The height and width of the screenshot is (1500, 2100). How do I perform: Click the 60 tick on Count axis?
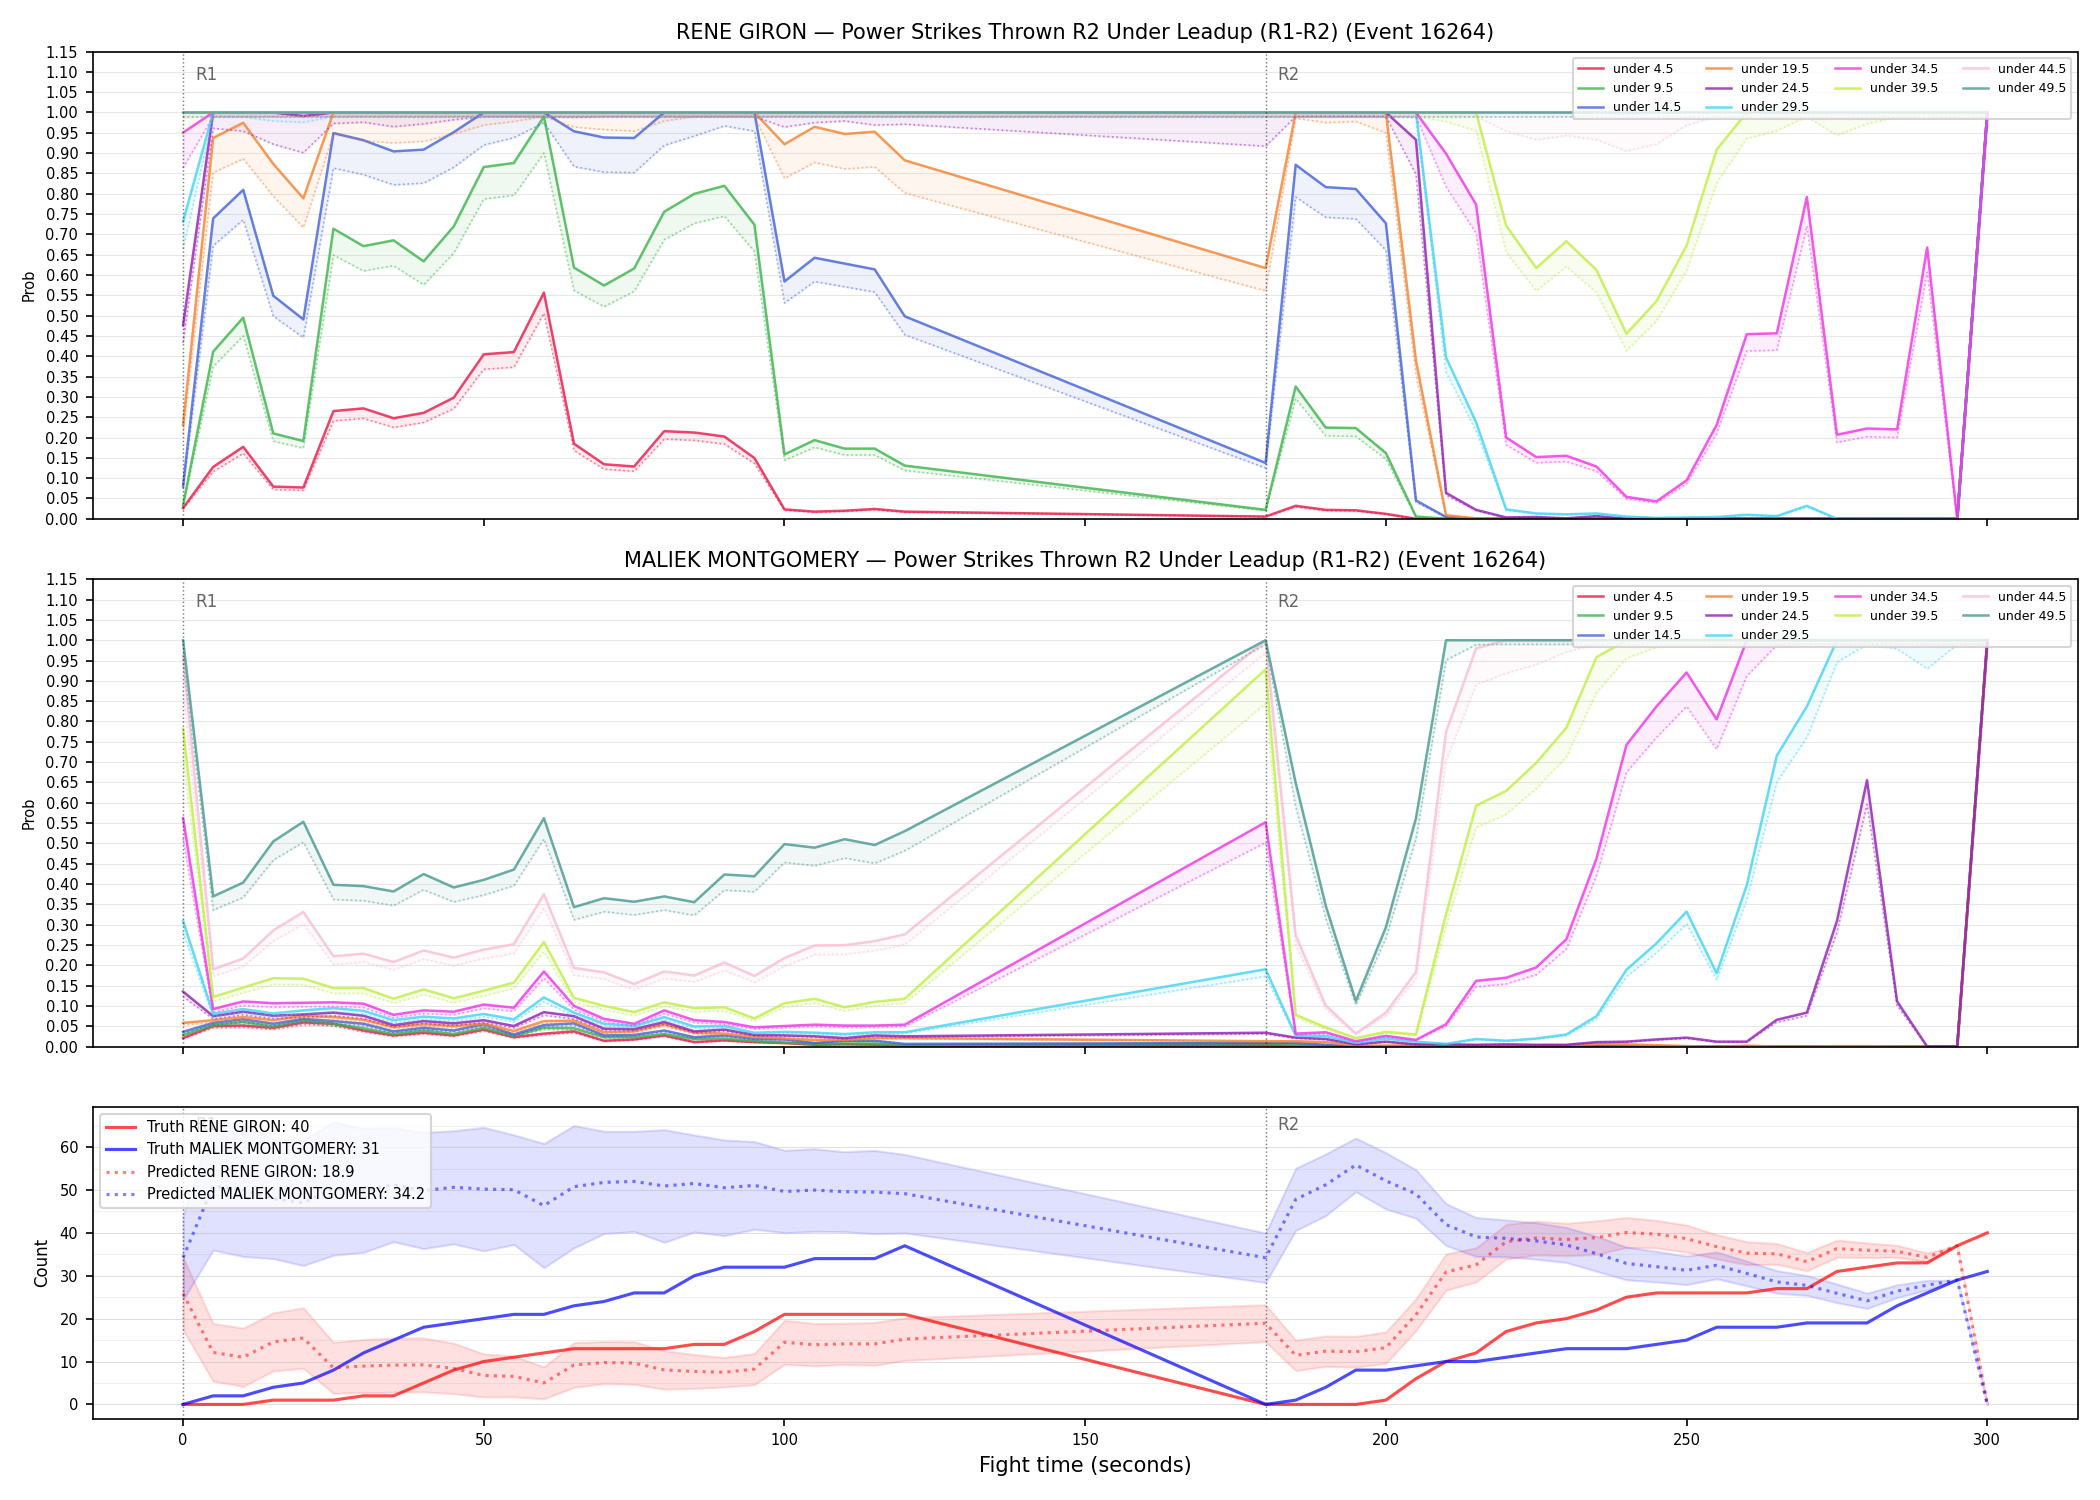tap(68, 1147)
